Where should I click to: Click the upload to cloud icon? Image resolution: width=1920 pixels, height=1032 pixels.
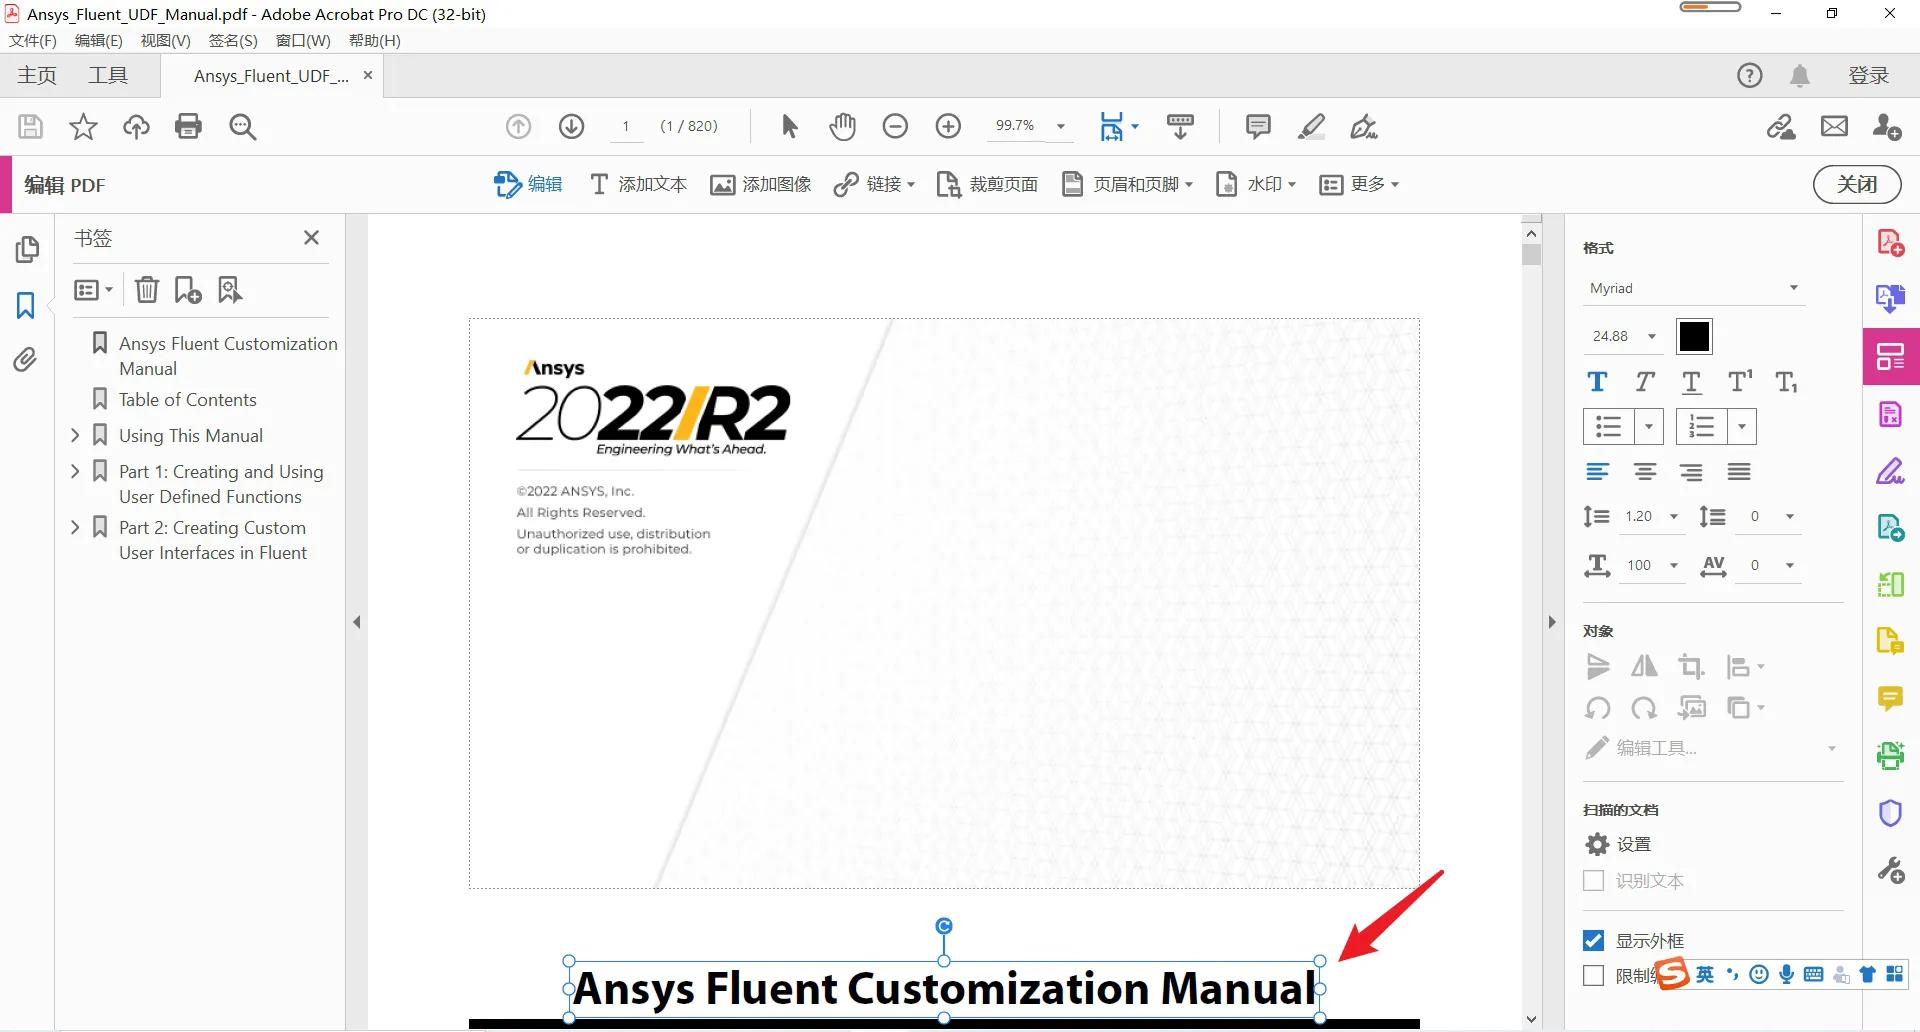pyautogui.click(x=136, y=127)
